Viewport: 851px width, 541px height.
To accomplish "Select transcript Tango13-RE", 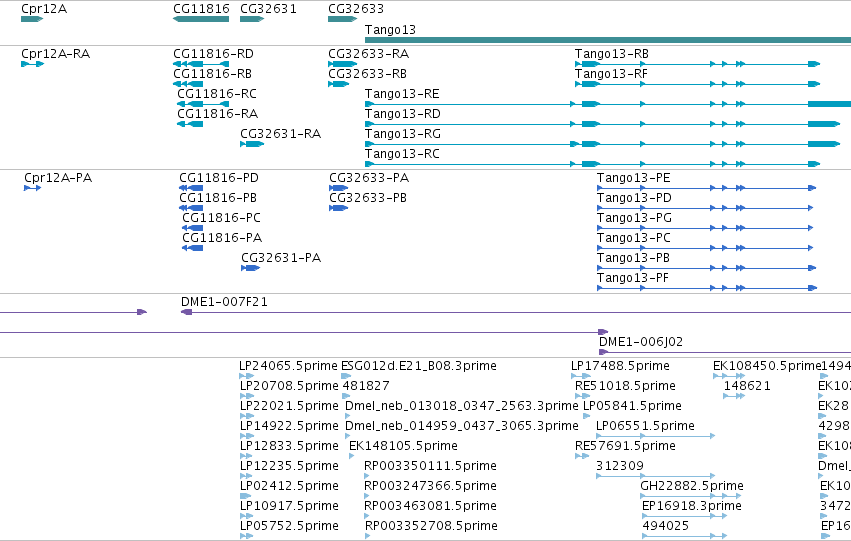I will coord(402,94).
